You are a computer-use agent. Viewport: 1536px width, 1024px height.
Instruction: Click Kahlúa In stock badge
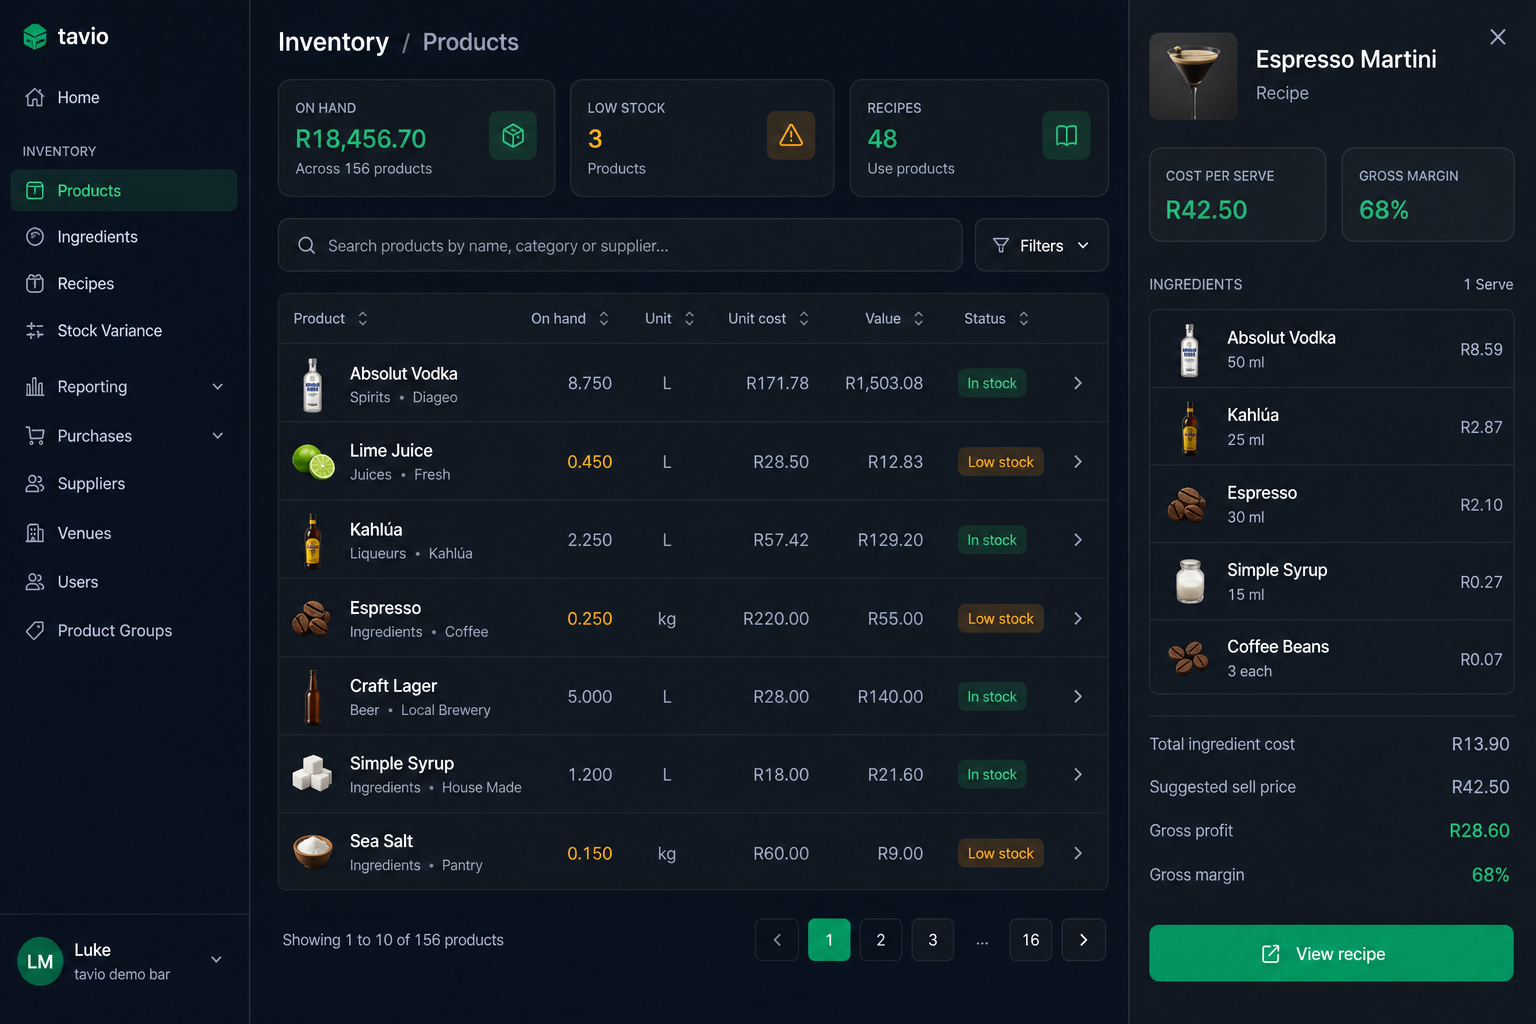[992, 540]
